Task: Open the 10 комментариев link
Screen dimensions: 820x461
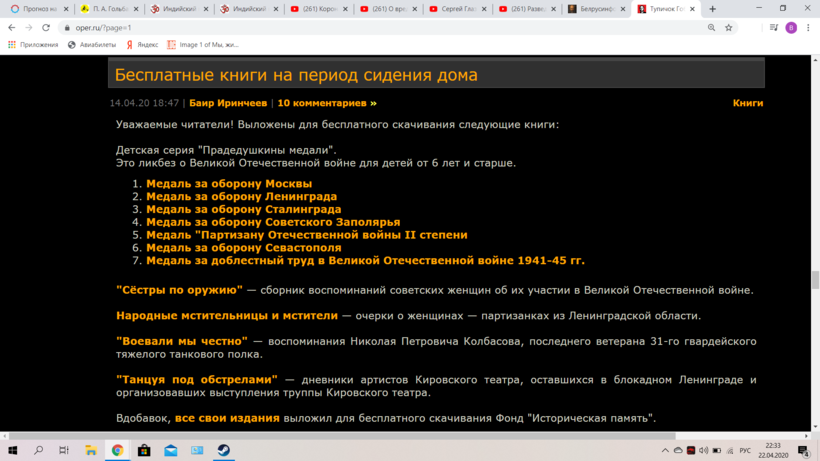Action: pos(327,103)
